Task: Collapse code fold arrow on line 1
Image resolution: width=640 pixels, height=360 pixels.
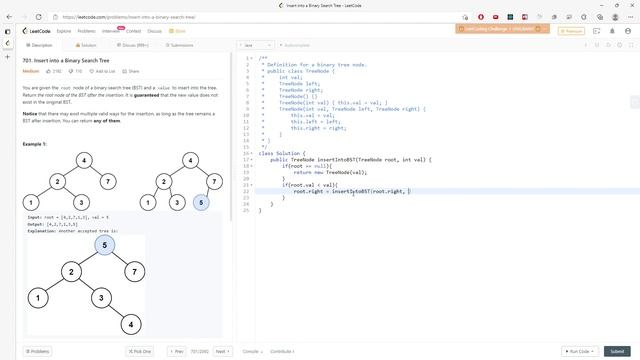Action: (251, 58)
